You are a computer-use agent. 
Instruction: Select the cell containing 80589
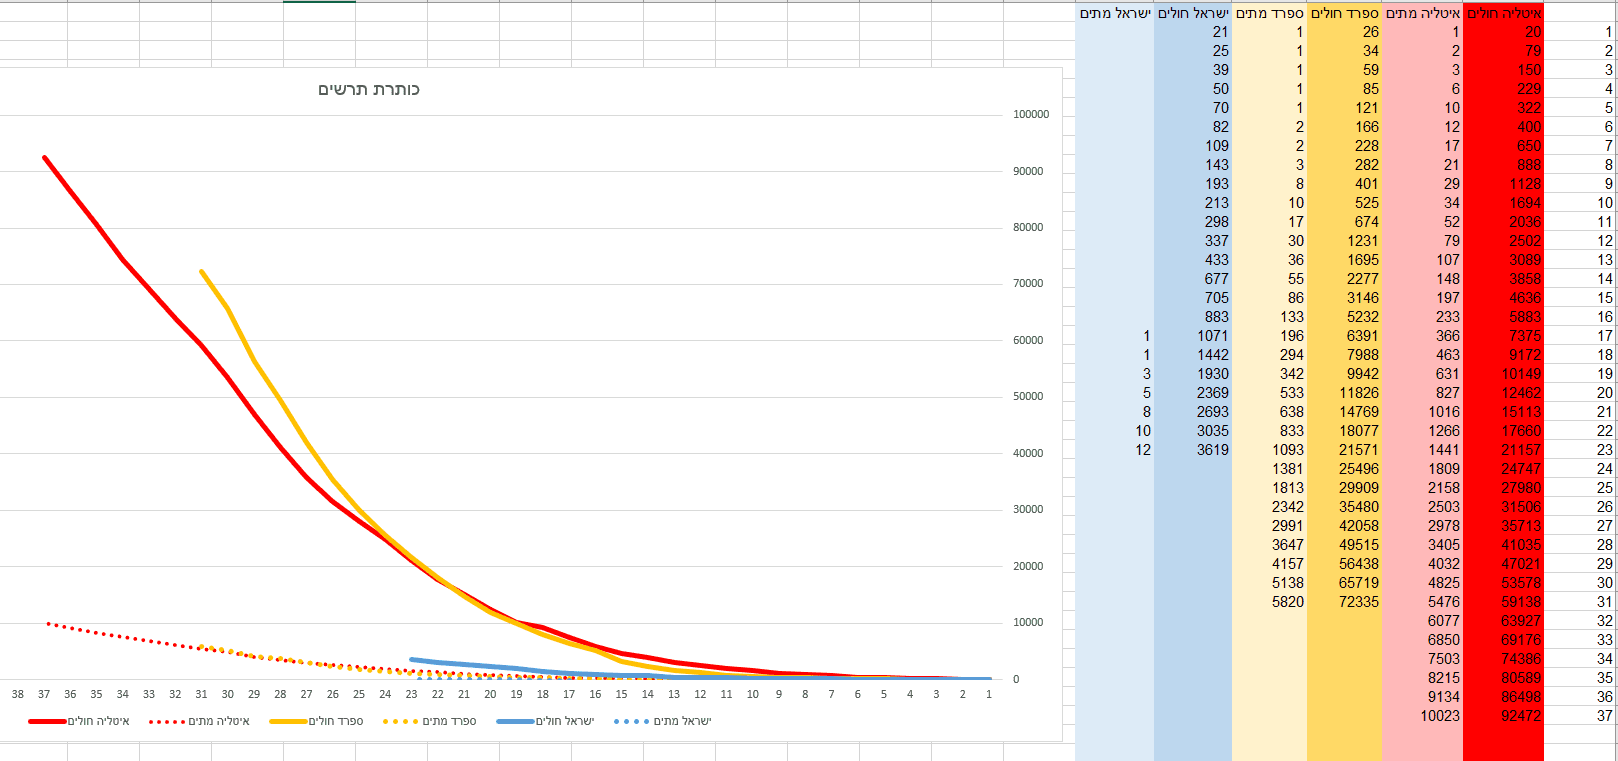click(x=1503, y=678)
